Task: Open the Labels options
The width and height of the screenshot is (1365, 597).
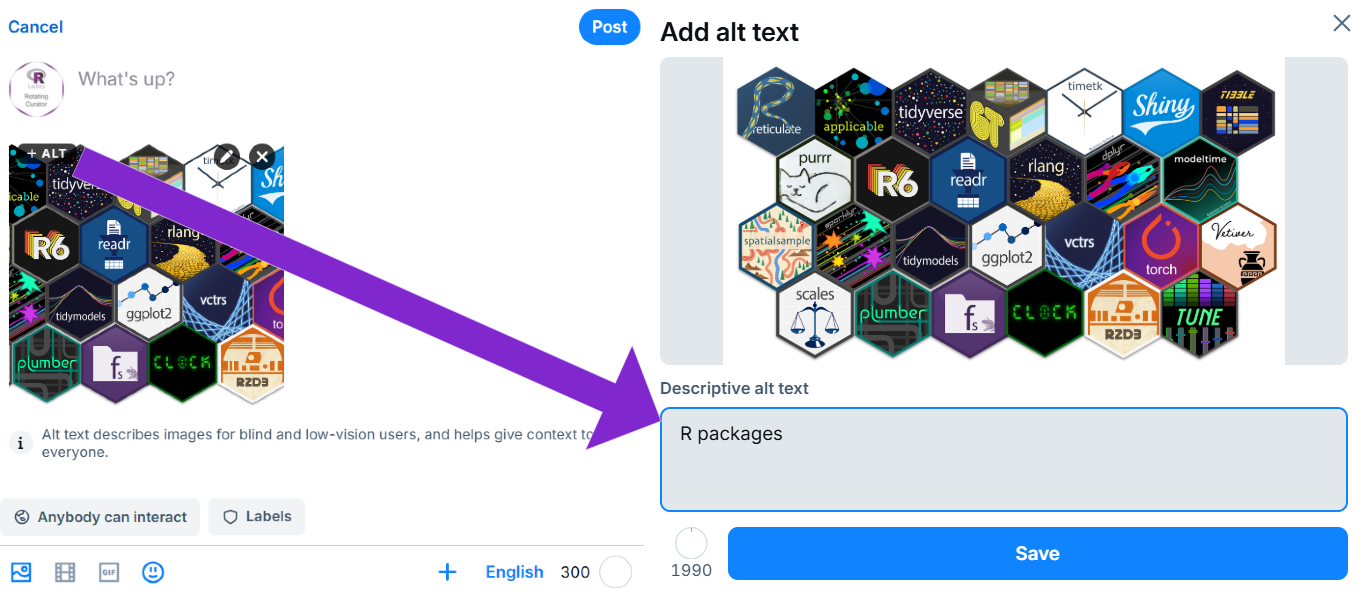Action: (257, 517)
